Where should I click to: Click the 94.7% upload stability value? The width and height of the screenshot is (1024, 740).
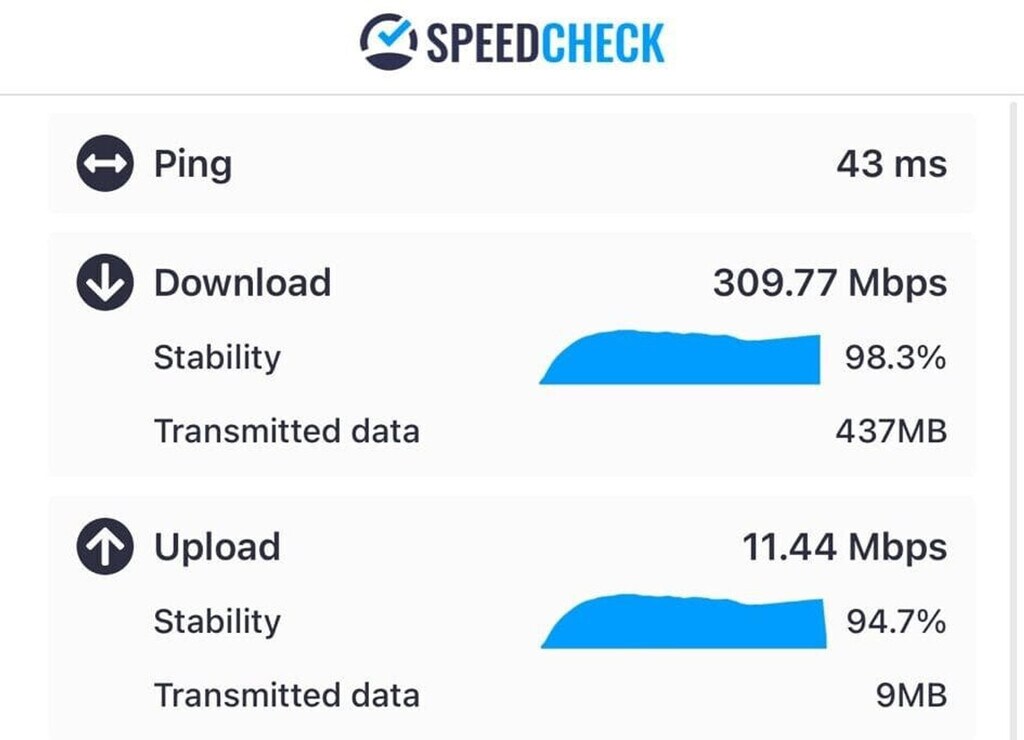point(895,621)
